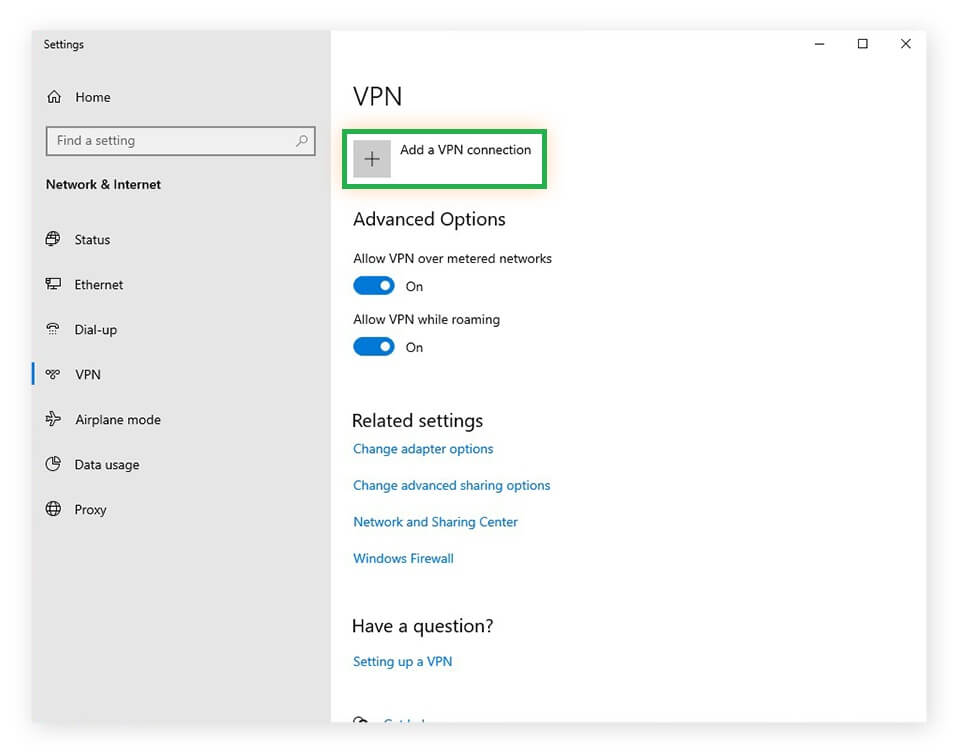
Task: Turn off Allow VPN while roaming
Action: pos(373,346)
